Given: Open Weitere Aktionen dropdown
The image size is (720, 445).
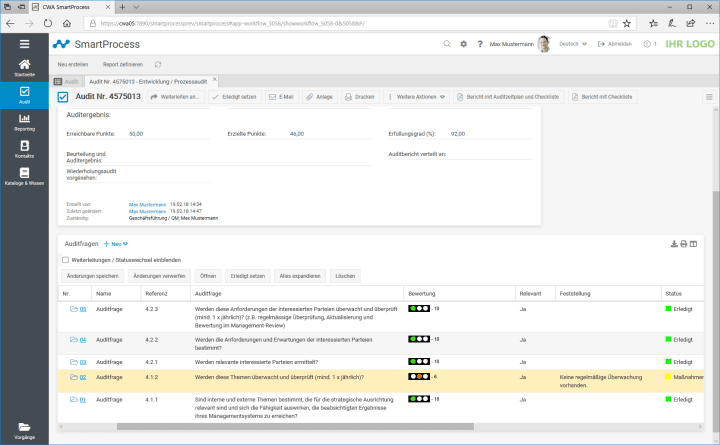Looking at the screenshot, I should coord(416,97).
